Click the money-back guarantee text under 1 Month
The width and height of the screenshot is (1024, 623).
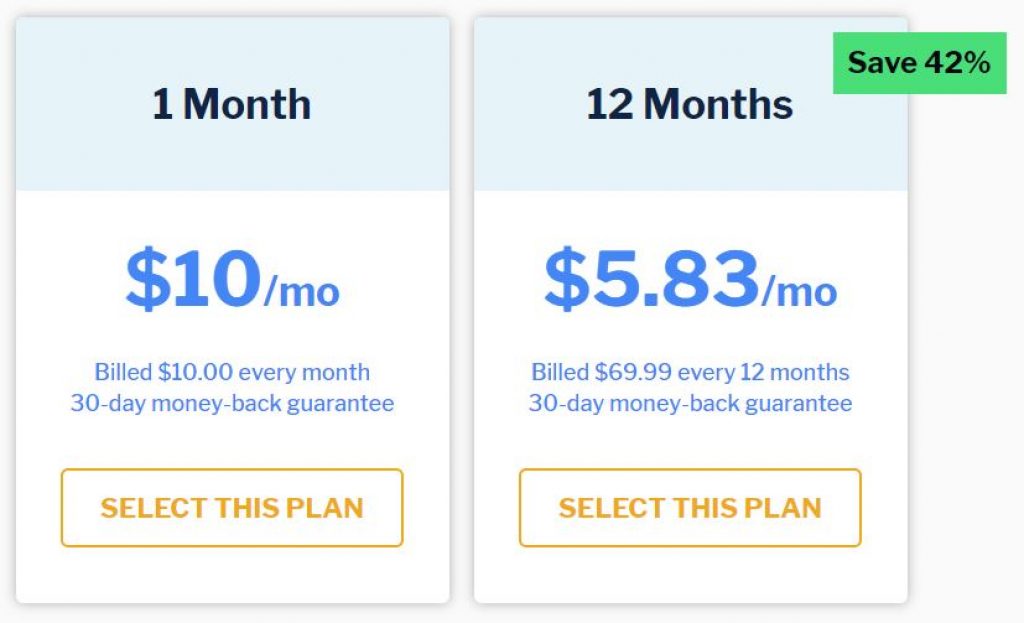coord(232,404)
